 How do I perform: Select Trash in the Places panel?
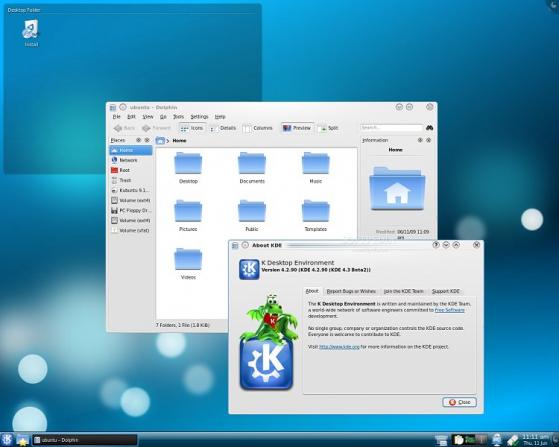[x=131, y=180]
